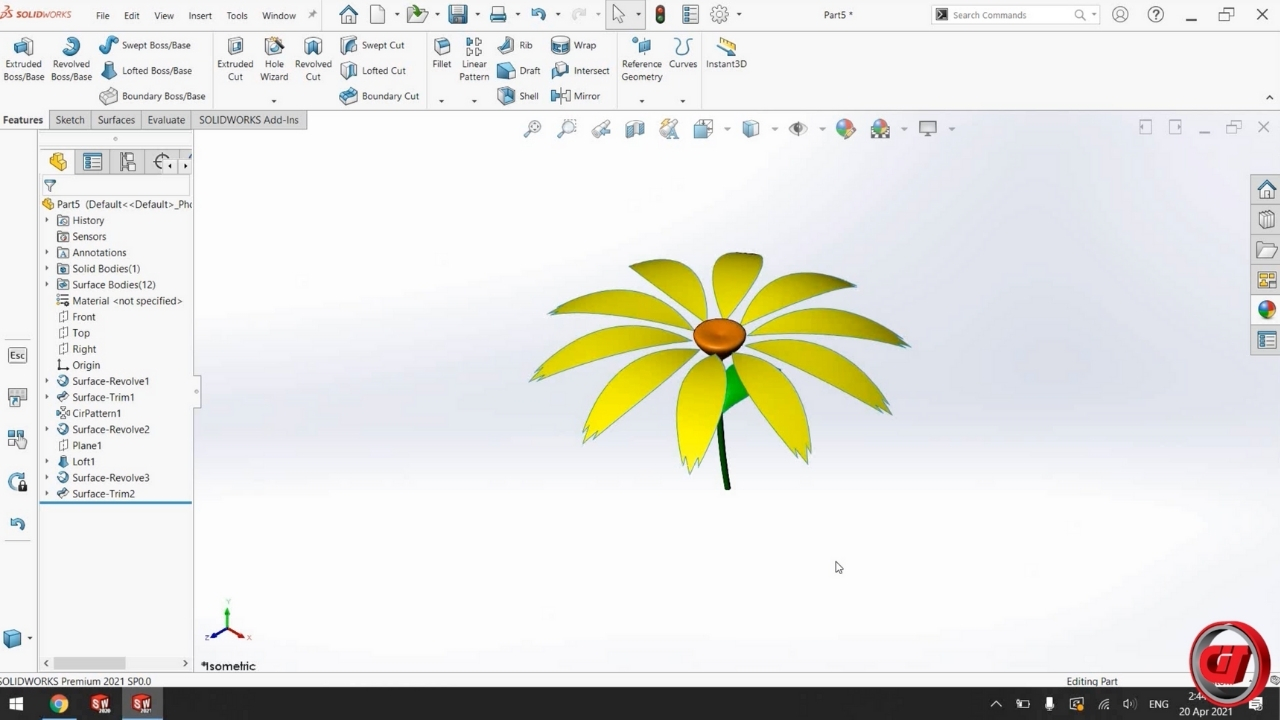Open the Zoom to Fit view tool

(x=533, y=129)
